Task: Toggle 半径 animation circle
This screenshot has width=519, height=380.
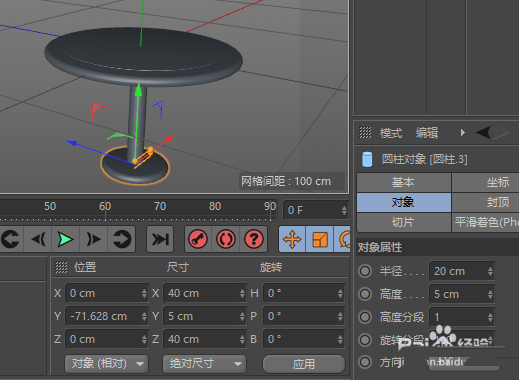Action: click(x=365, y=271)
